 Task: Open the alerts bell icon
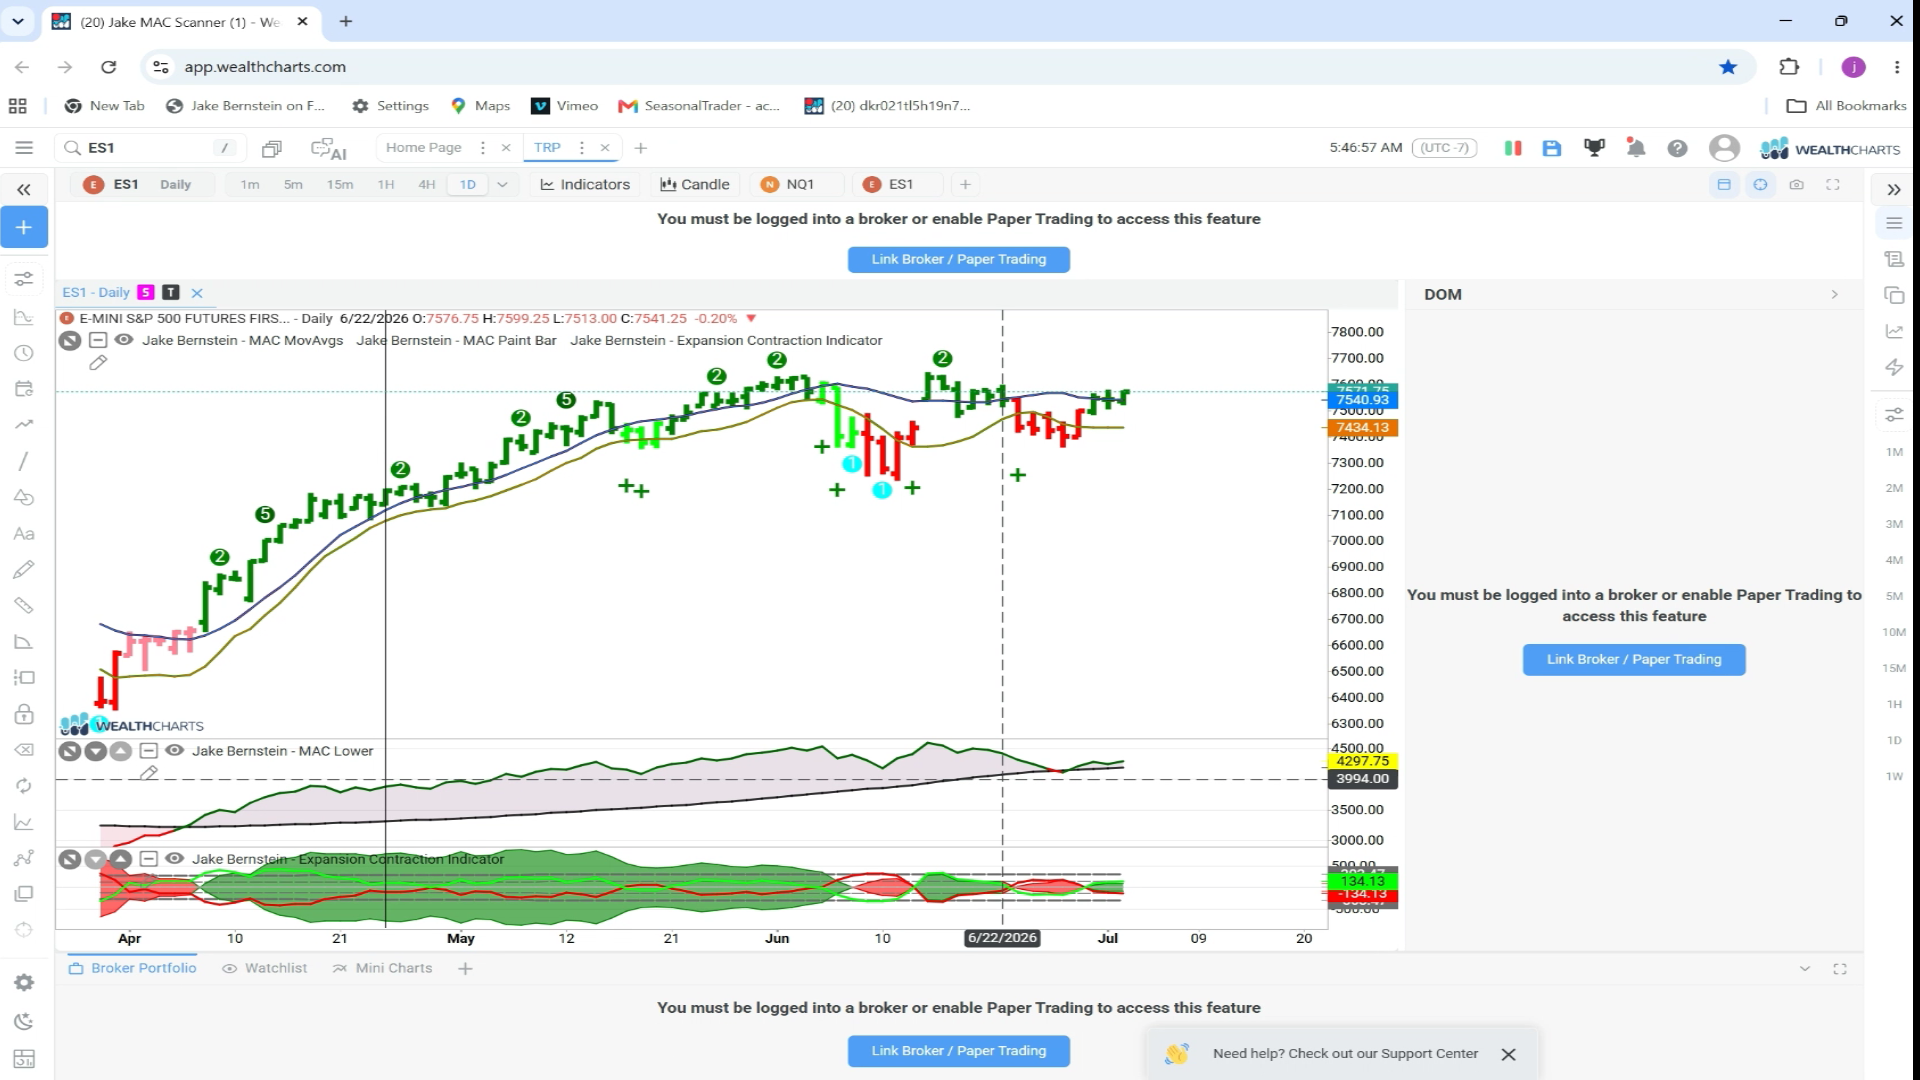[x=1636, y=148]
